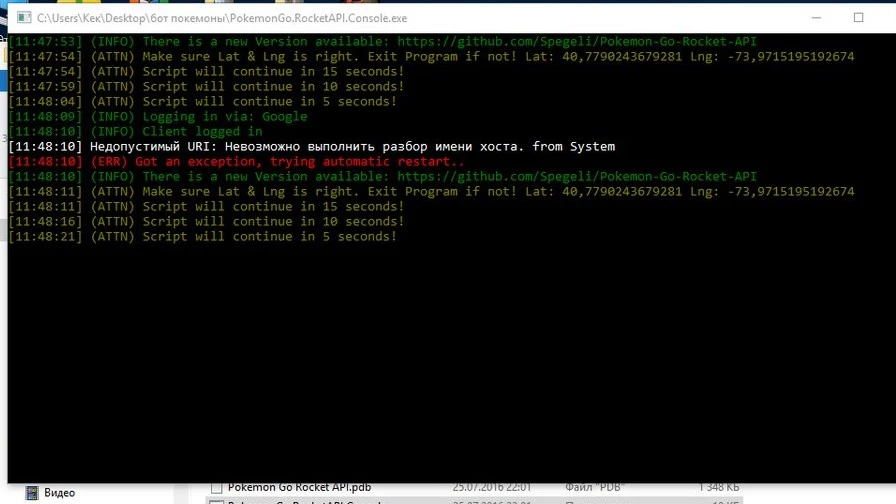Select the Pokemon Go Rocket API.pdb file in Explorer
This screenshot has height=504, width=896.
[299, 487]
